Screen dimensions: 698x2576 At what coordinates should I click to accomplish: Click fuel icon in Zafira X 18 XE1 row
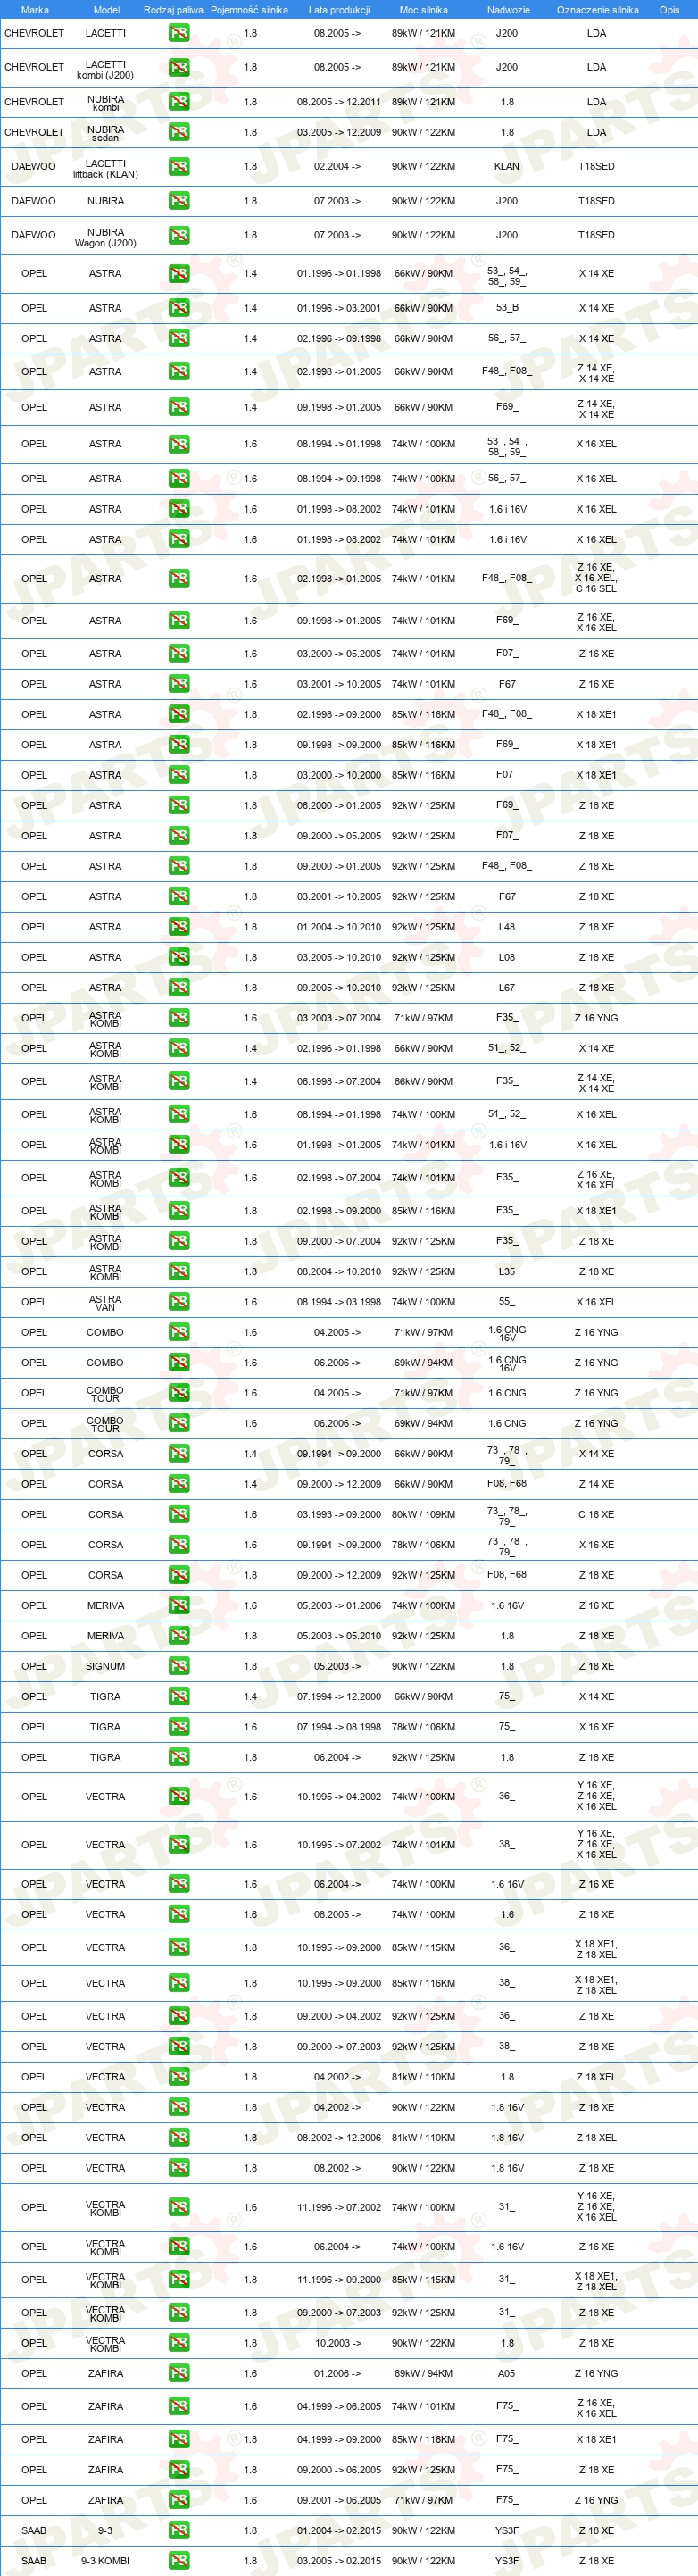pyautogui.click(x=179, y=2439)
